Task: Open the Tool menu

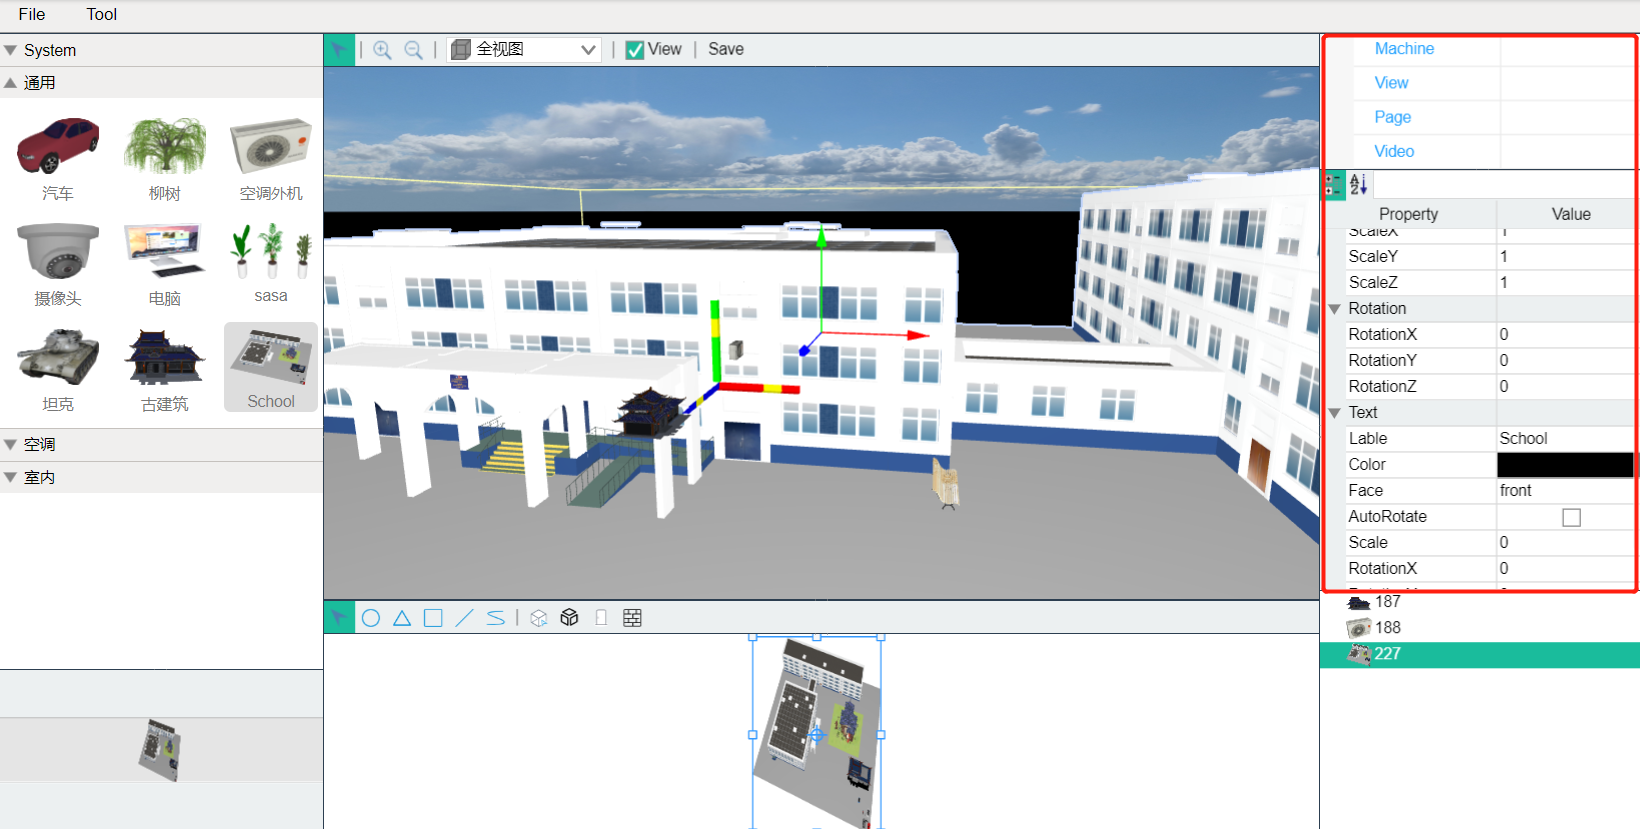Action: [101, 14]
